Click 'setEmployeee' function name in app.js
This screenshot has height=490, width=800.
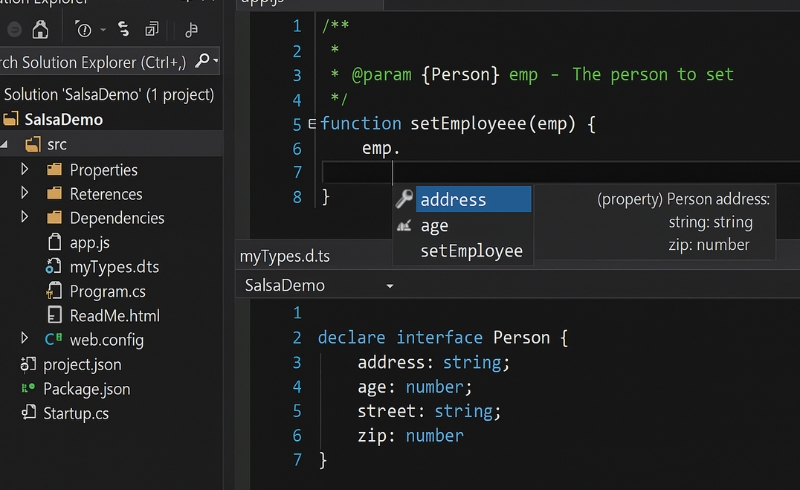[468, 124]
